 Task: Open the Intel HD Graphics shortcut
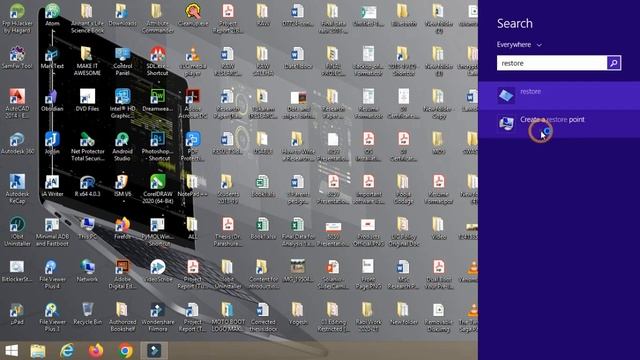(122, 103)
